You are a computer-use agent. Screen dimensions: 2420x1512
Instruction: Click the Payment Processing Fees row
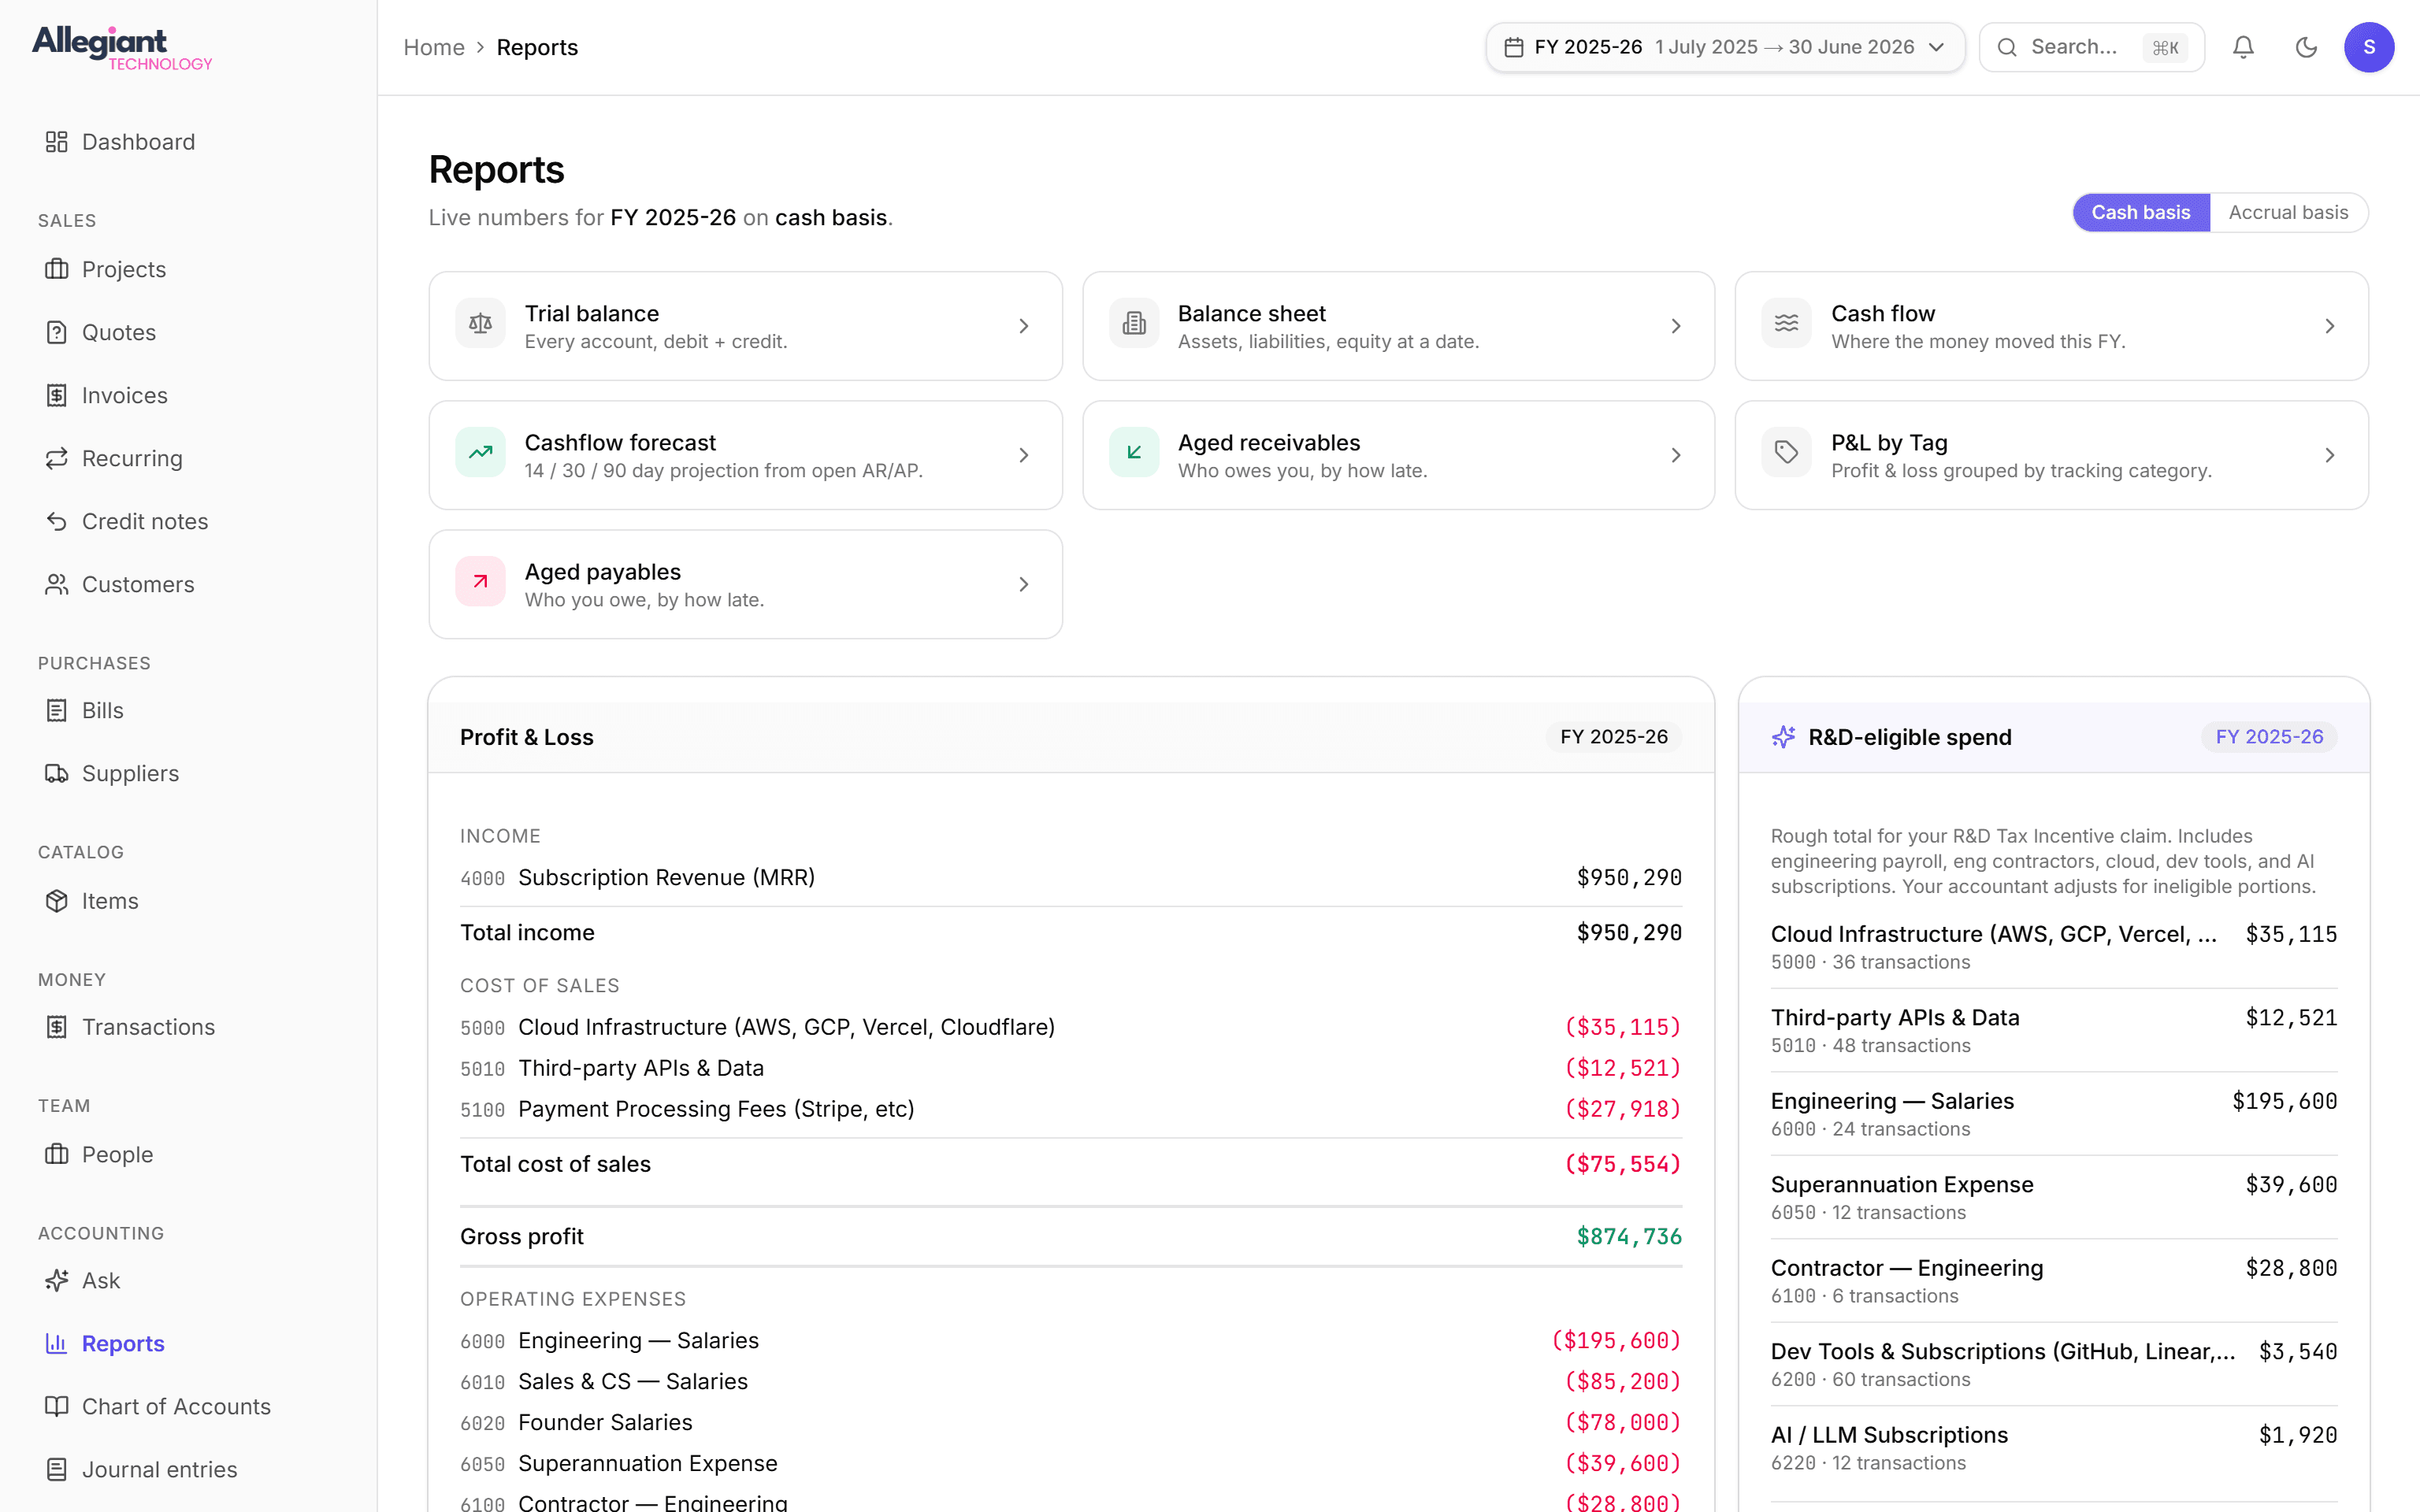tap(1071, 1109)
